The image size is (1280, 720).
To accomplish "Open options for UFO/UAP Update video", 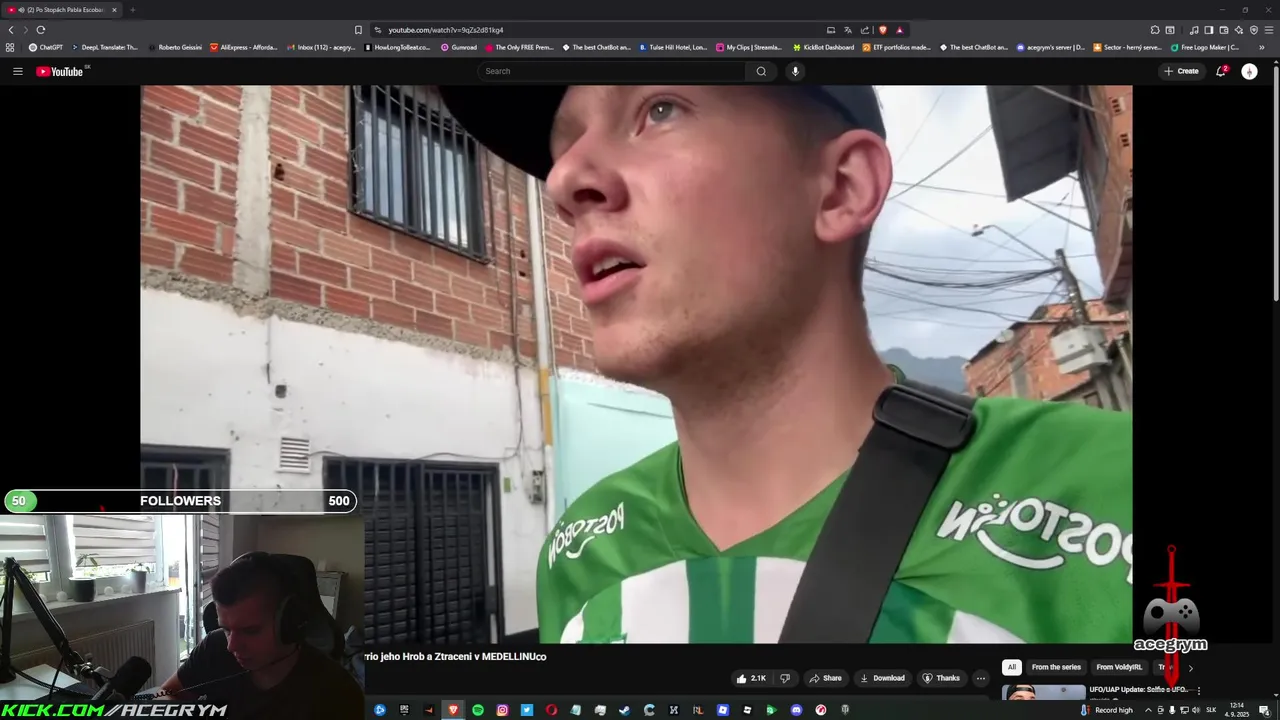I will (1199, 690).
